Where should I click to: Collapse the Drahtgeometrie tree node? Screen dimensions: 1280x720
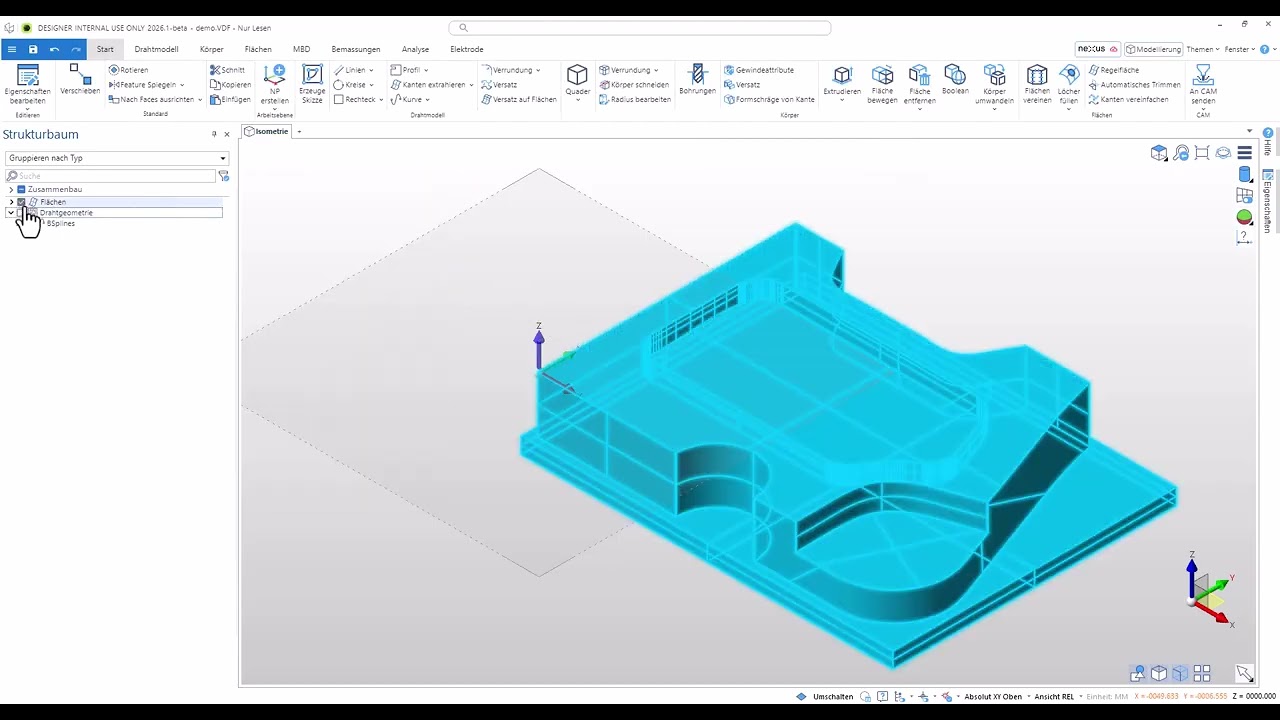pyautogui.click(x=11, y=213)
